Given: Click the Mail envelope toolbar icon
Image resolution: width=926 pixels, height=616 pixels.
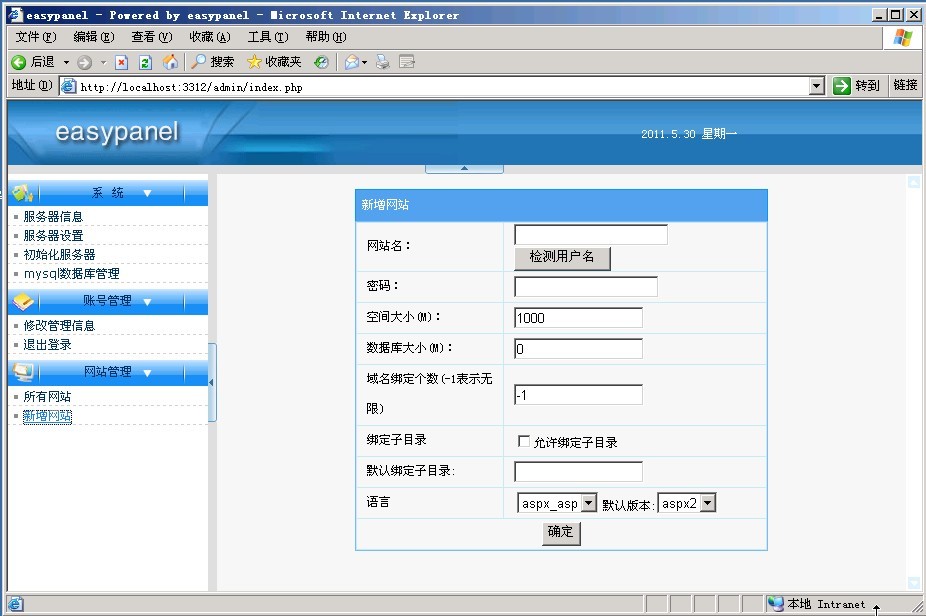Looking at the screenshot, I should (x=352, y=61).
